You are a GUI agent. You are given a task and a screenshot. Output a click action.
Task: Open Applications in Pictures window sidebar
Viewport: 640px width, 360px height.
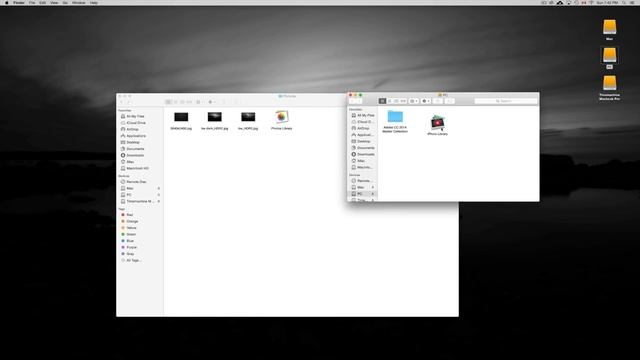133,136
